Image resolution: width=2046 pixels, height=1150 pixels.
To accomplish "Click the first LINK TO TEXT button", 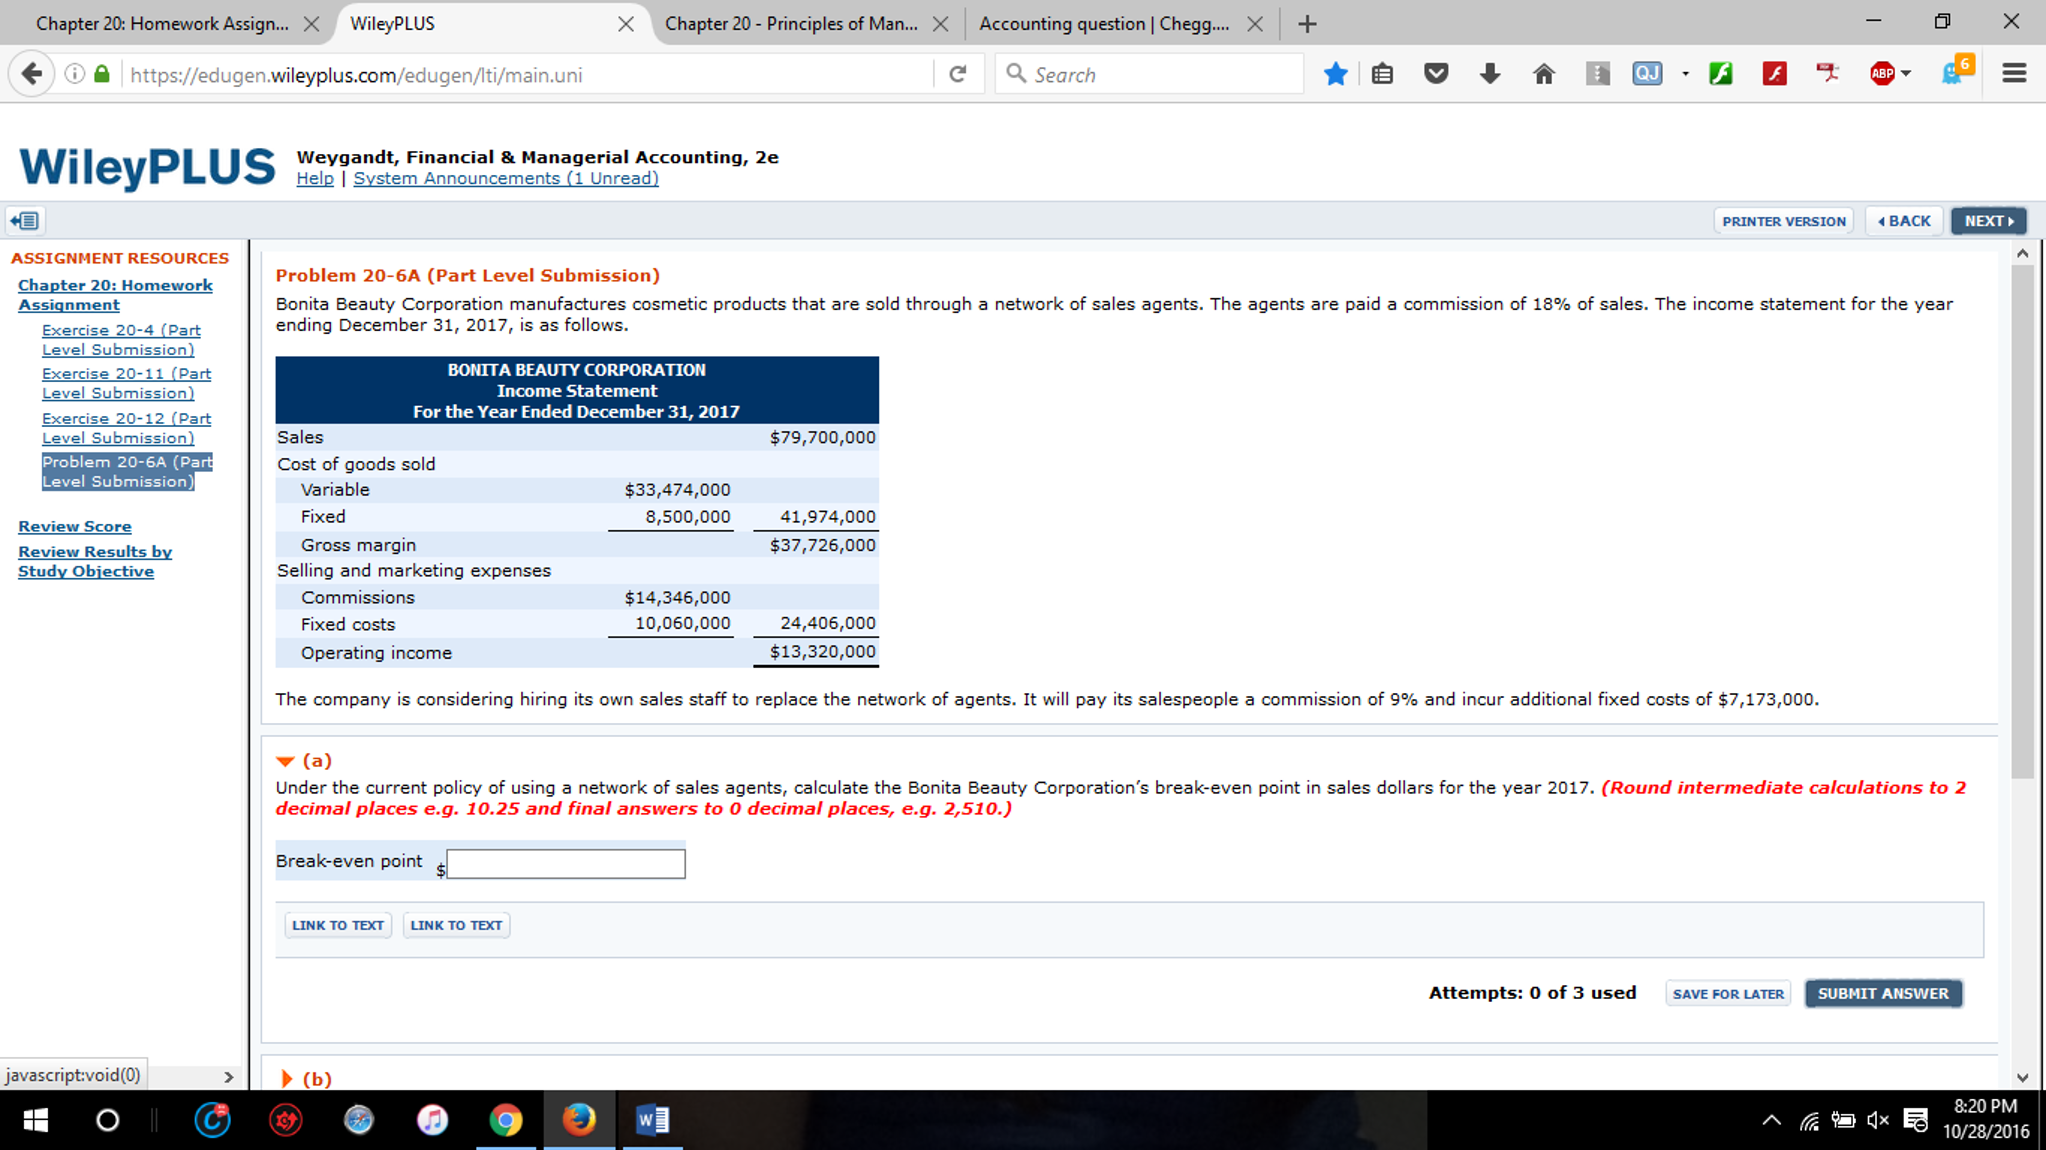I will point(338,926).
